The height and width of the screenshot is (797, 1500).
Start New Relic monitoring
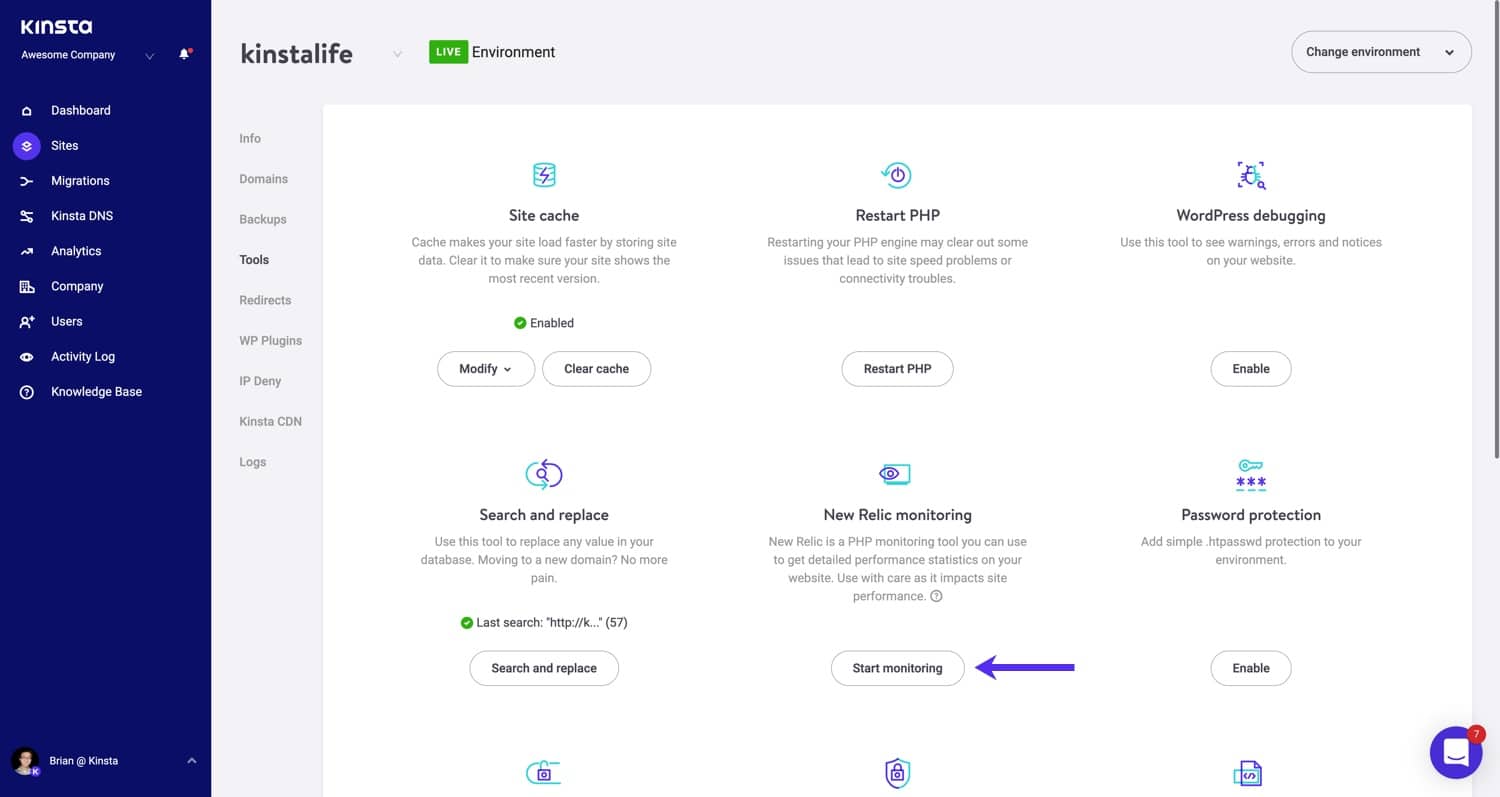pyautogui.click(x=897, y=668)
